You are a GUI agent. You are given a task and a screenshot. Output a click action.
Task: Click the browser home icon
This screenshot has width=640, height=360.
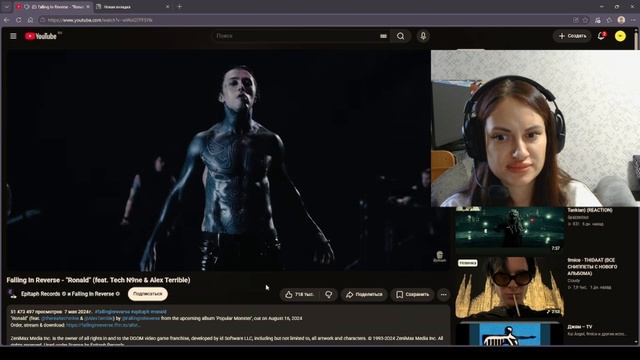pos(30,20)
